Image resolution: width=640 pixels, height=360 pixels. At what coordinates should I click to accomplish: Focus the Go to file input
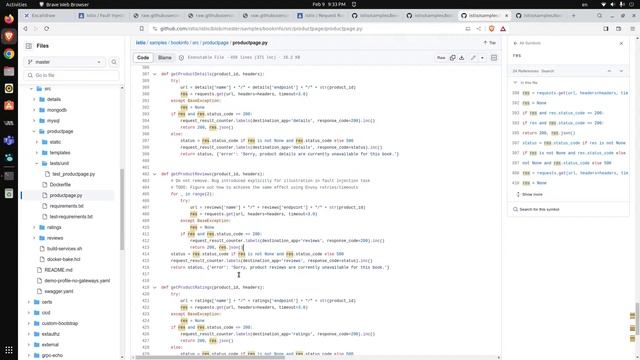(x=71, y=75)
